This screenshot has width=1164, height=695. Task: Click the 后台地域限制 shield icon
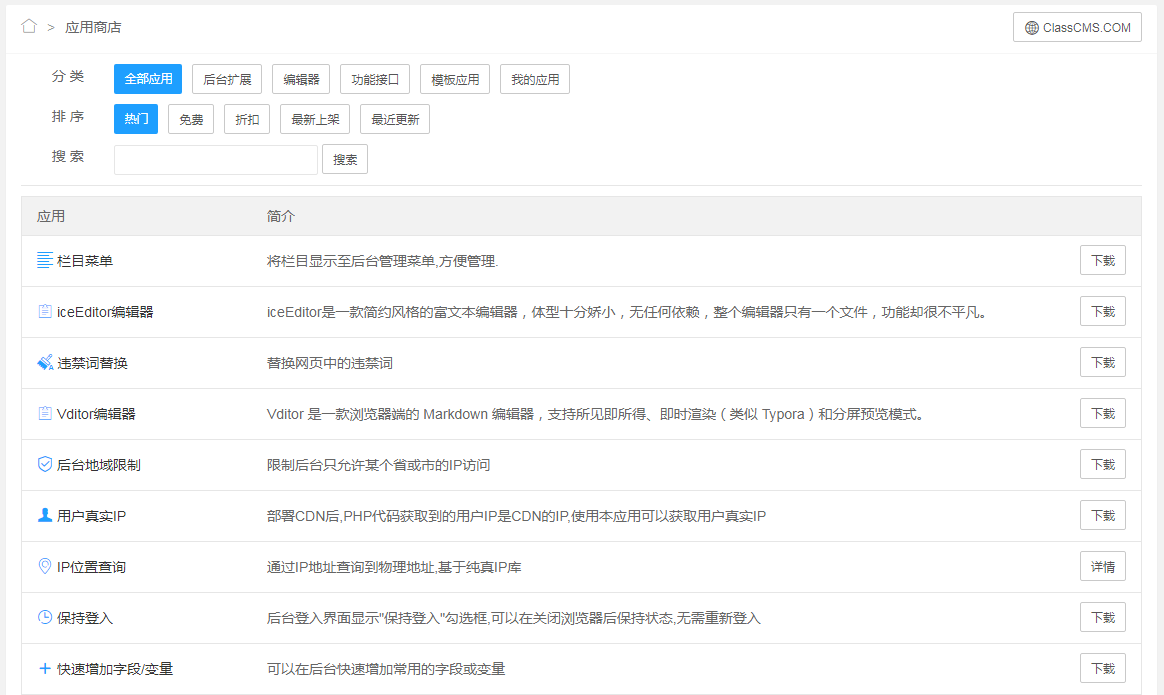pos(45,465)
